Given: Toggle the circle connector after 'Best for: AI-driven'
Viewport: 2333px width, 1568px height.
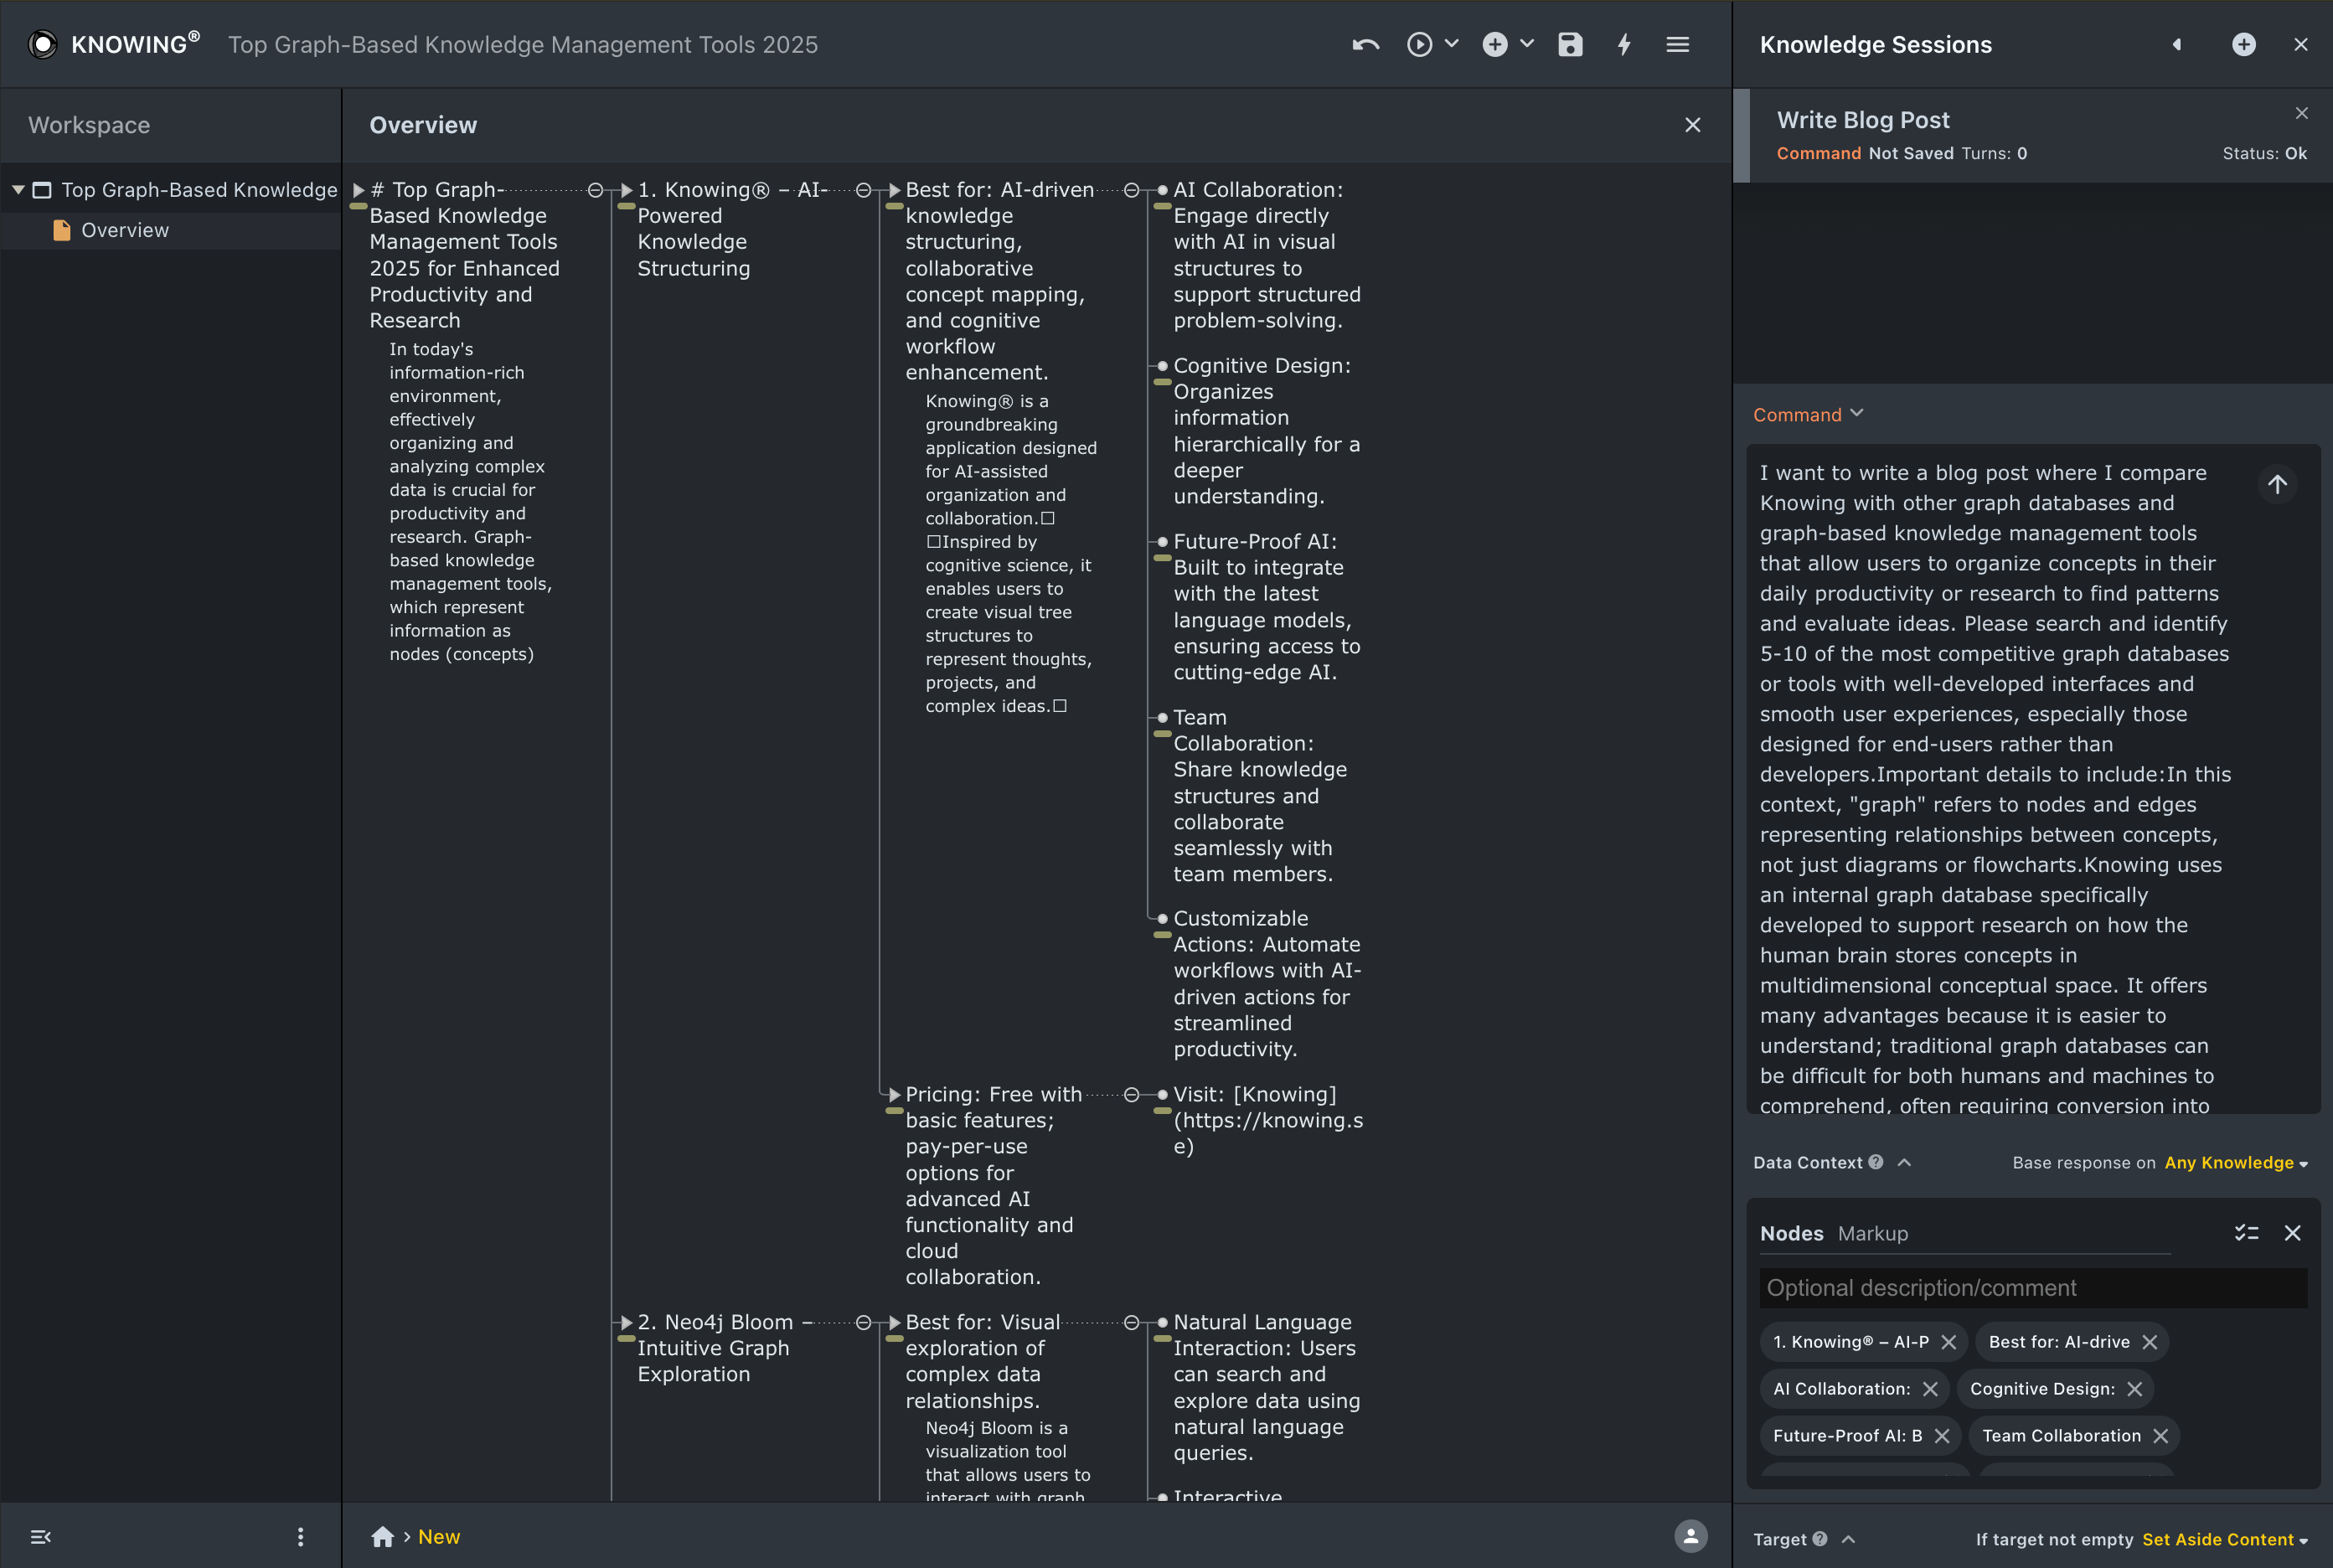Looking at the screenshot, I should pos(1131,190).
